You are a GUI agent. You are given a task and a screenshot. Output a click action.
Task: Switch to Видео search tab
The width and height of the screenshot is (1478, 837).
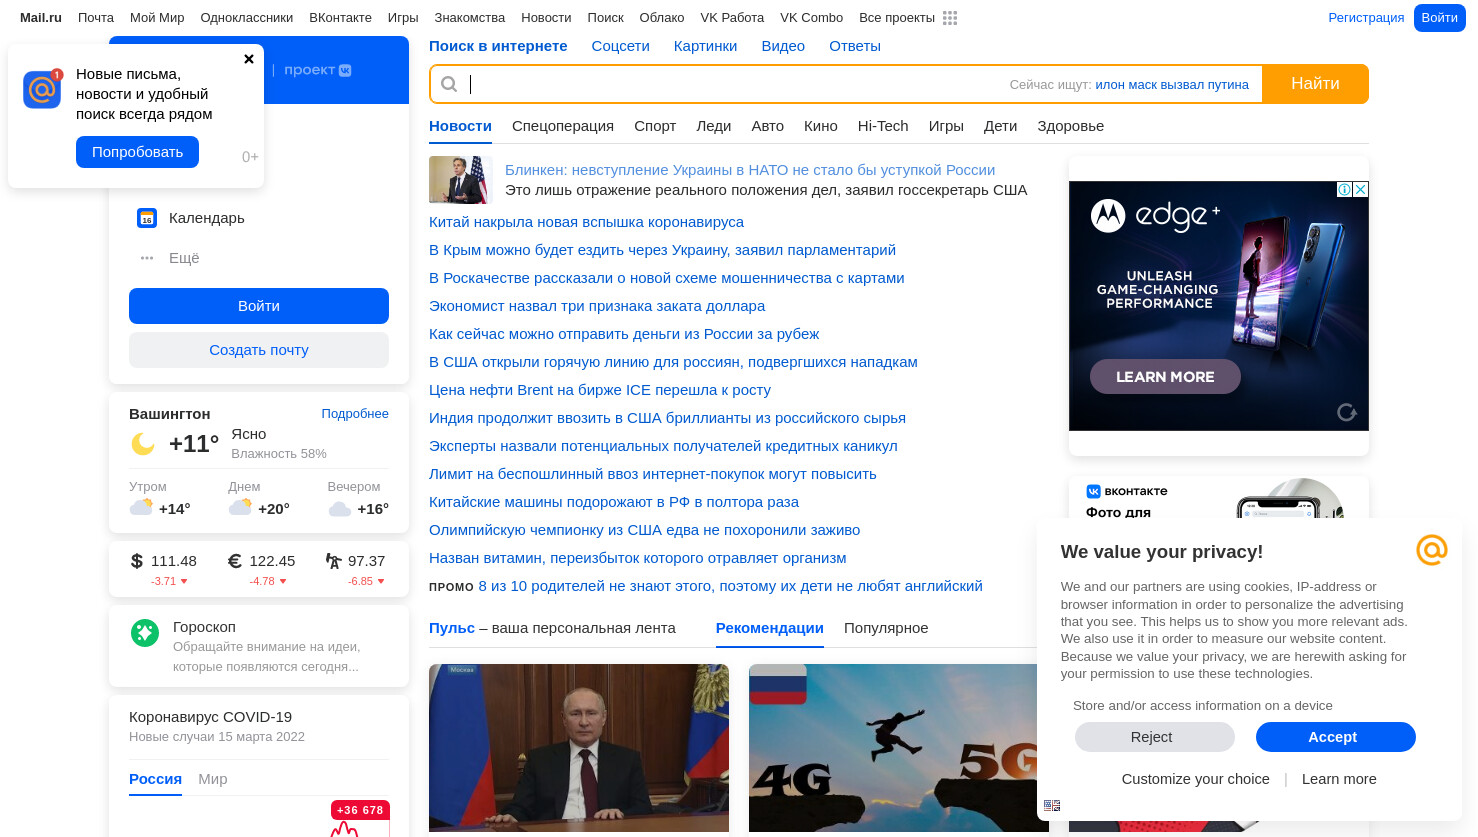[x=783, y=46]
